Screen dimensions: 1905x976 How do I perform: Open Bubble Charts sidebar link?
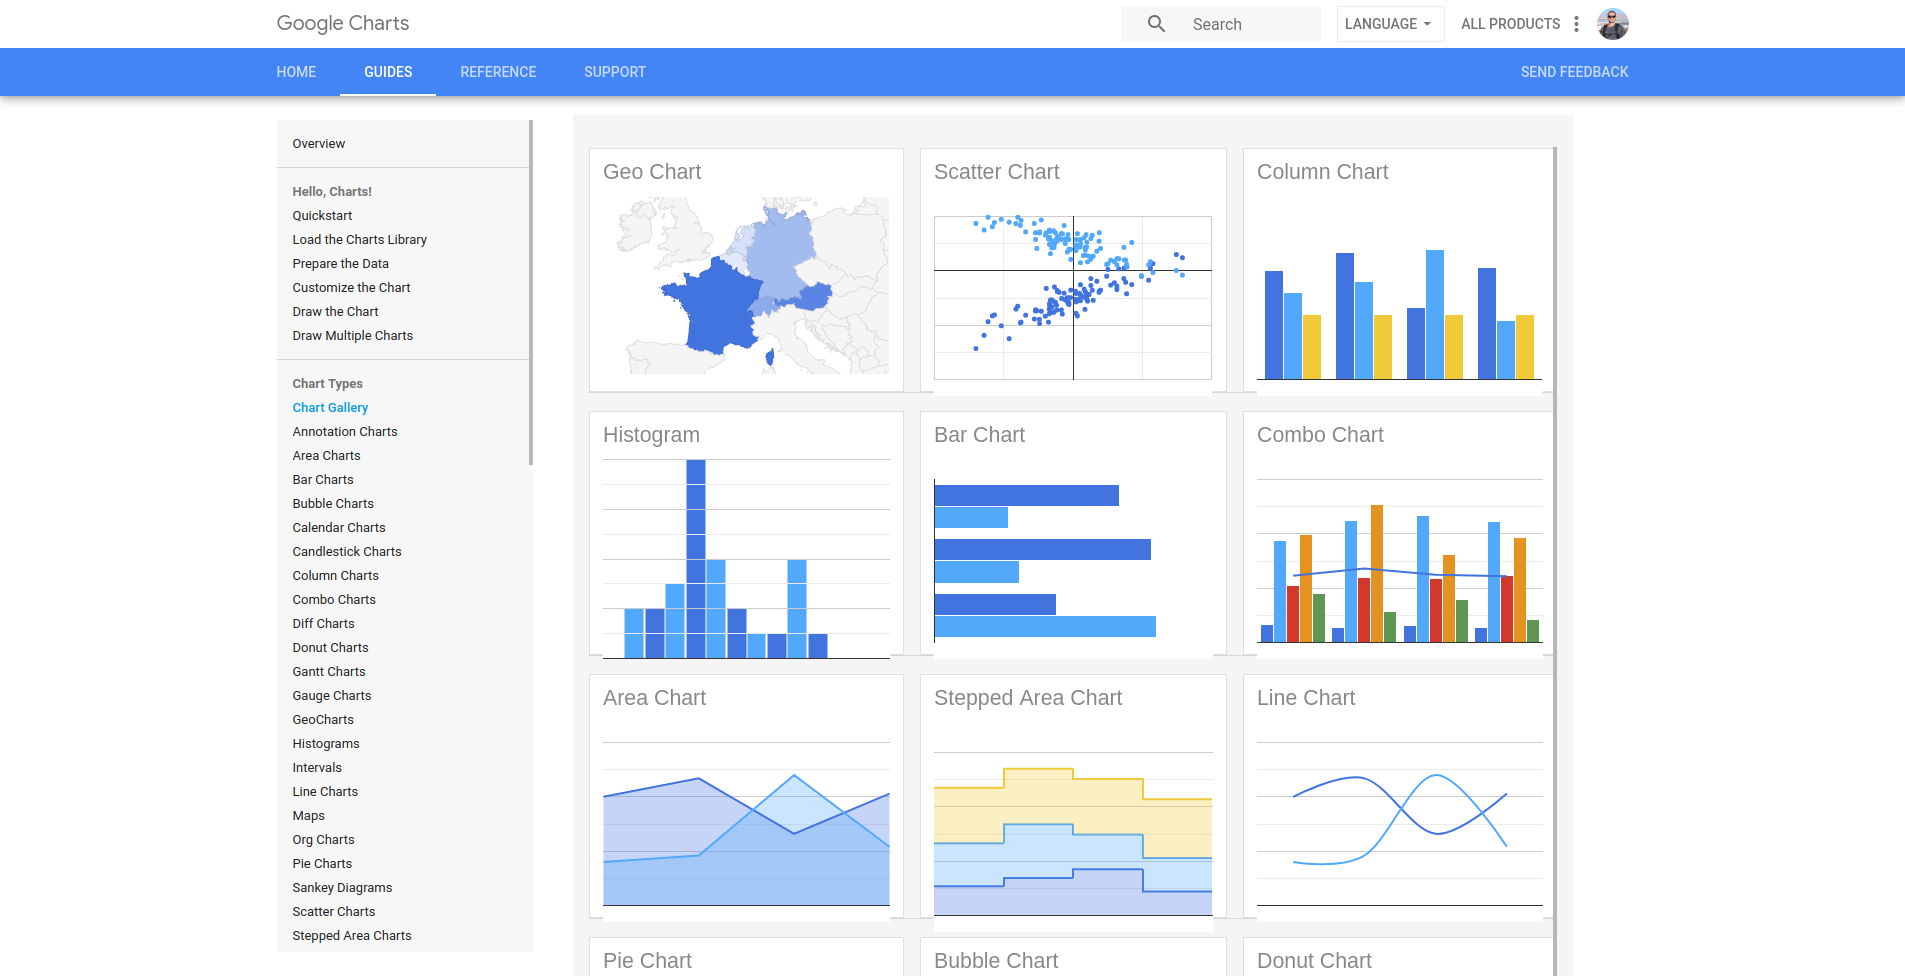(333, 504)
